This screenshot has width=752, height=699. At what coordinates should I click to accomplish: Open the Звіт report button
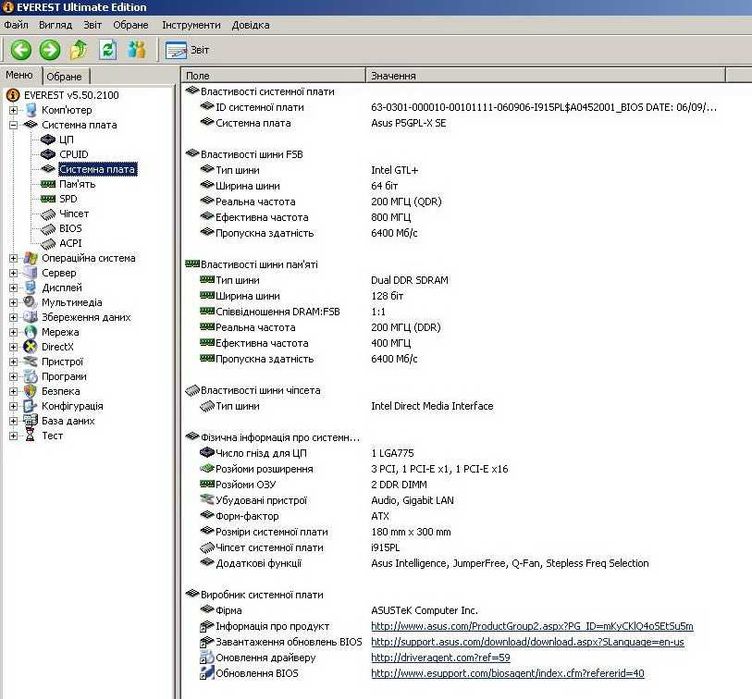pos(187,50)
